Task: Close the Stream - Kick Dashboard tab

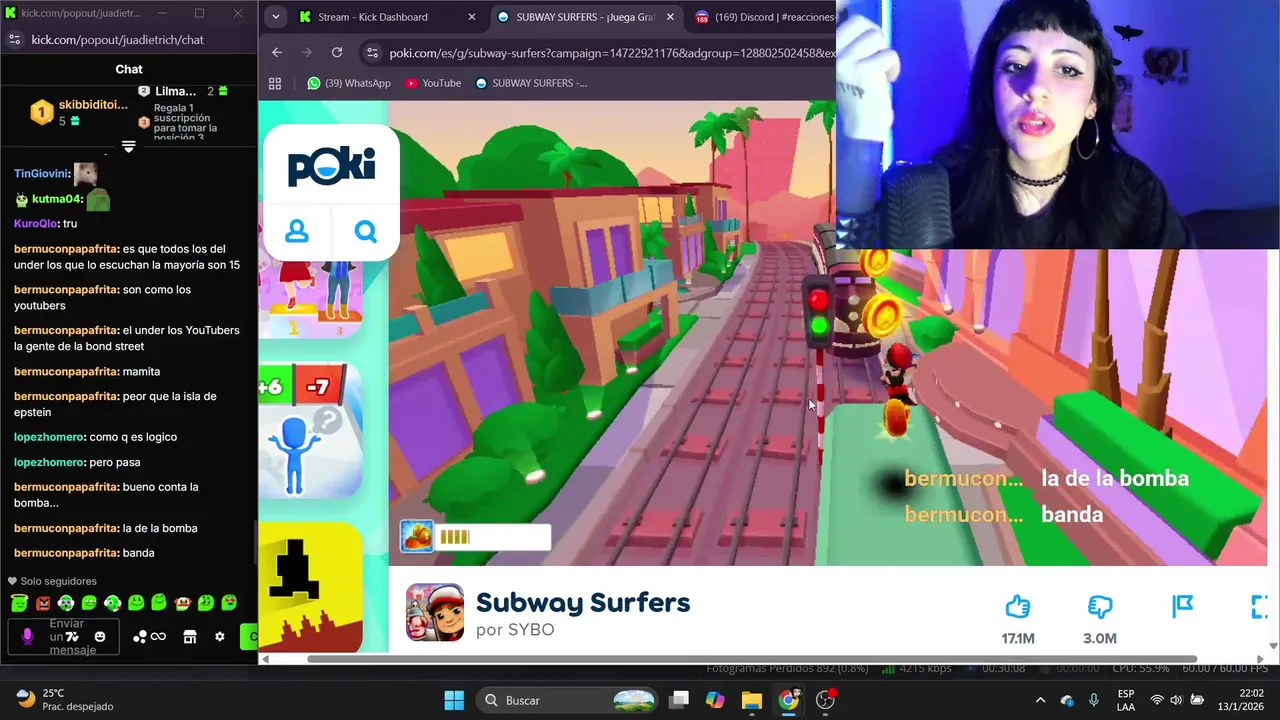Action: pyautogui.click(x=472, y=17)
